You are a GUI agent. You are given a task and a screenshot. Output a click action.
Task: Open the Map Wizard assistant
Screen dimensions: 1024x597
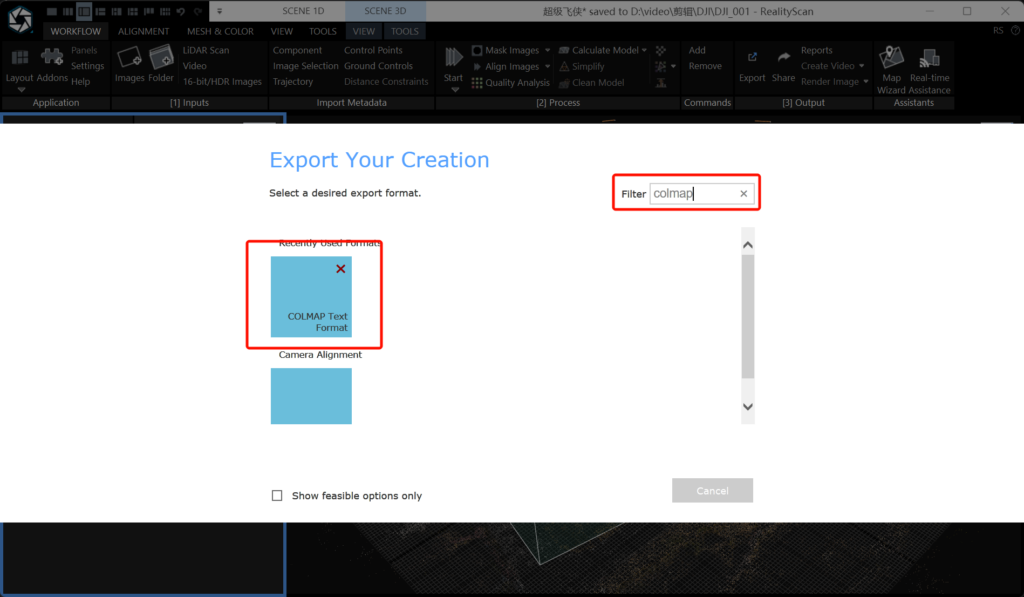tap(891, 60)
